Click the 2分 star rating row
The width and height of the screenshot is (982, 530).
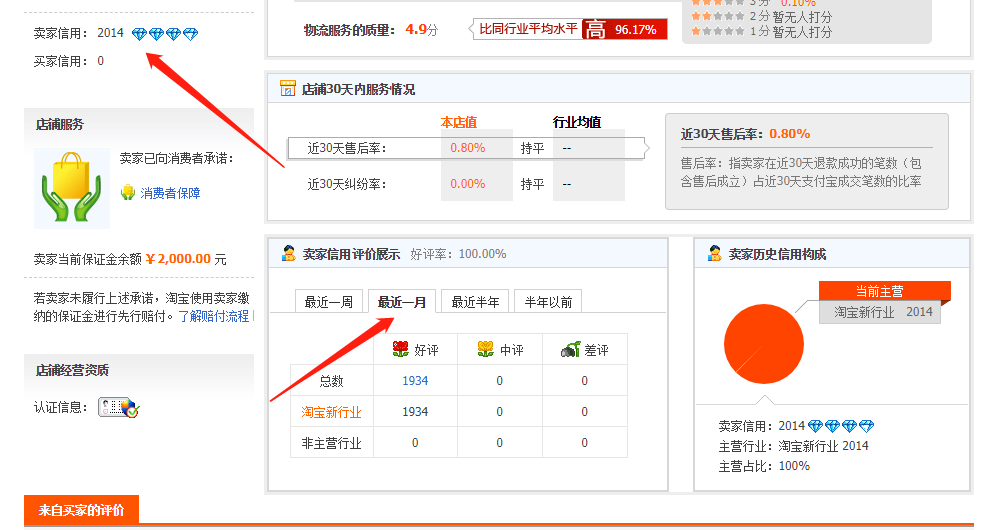pyautogui.click(x=762, y=17)
